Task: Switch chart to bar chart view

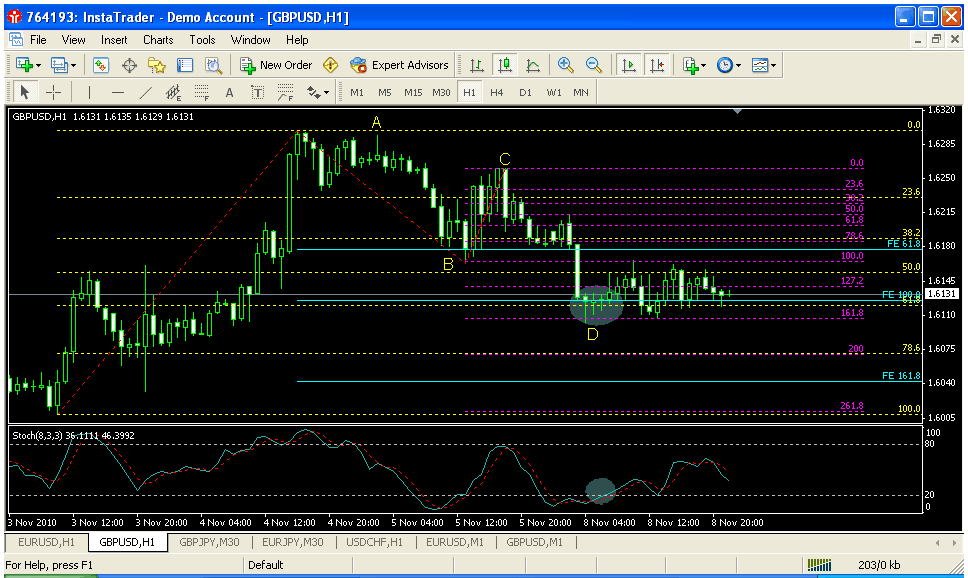Action: [477, 65]
